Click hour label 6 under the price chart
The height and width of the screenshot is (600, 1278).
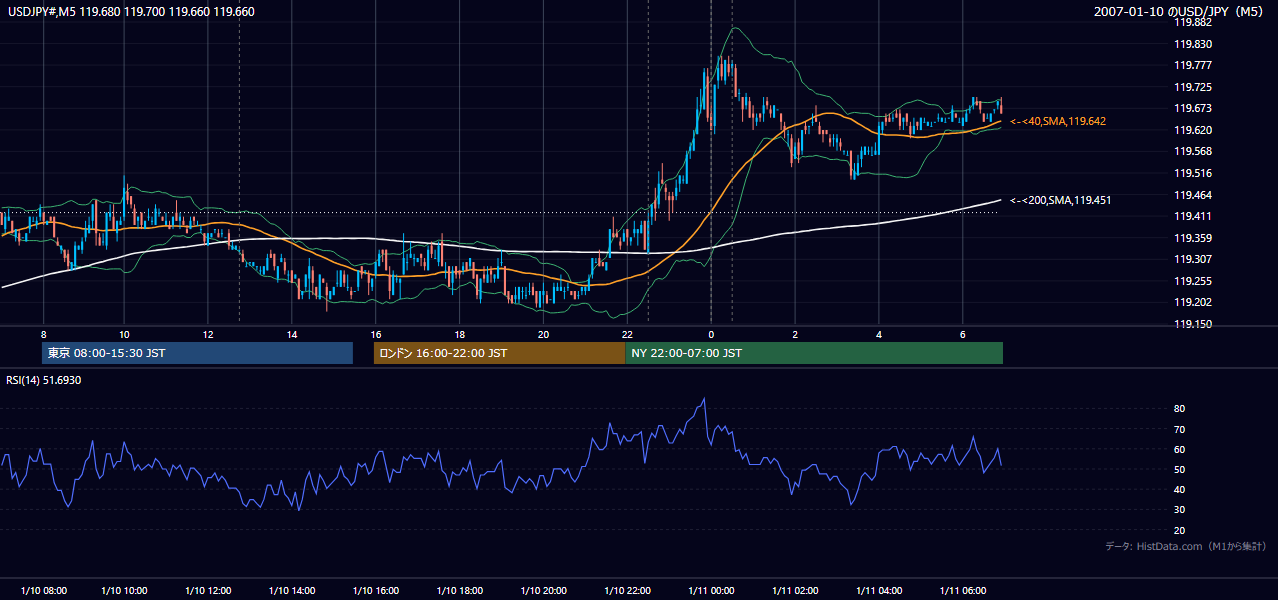point(963,334)
